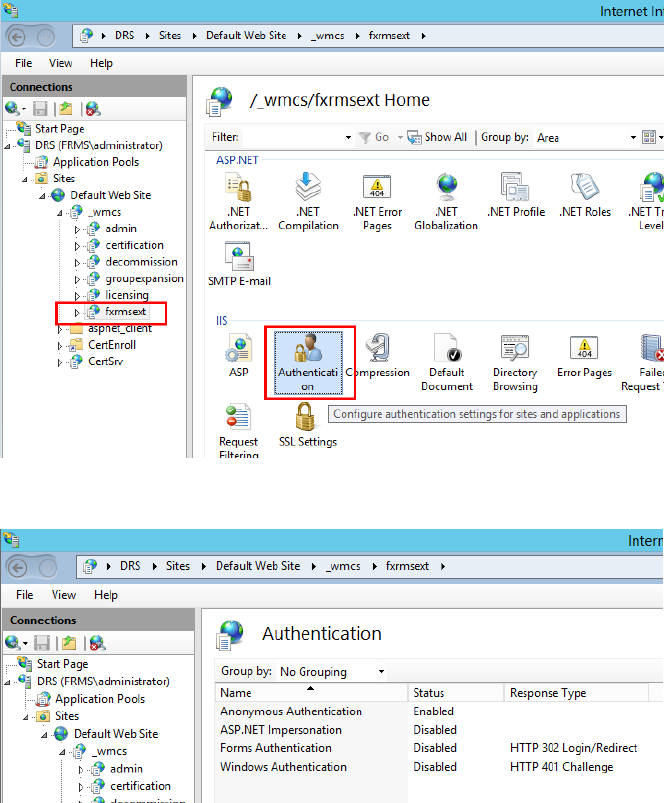This screenshot has height=803, width=664.
Task: Select Windows Authentication row
Action: pyautogui.click(x=439, y=767)
